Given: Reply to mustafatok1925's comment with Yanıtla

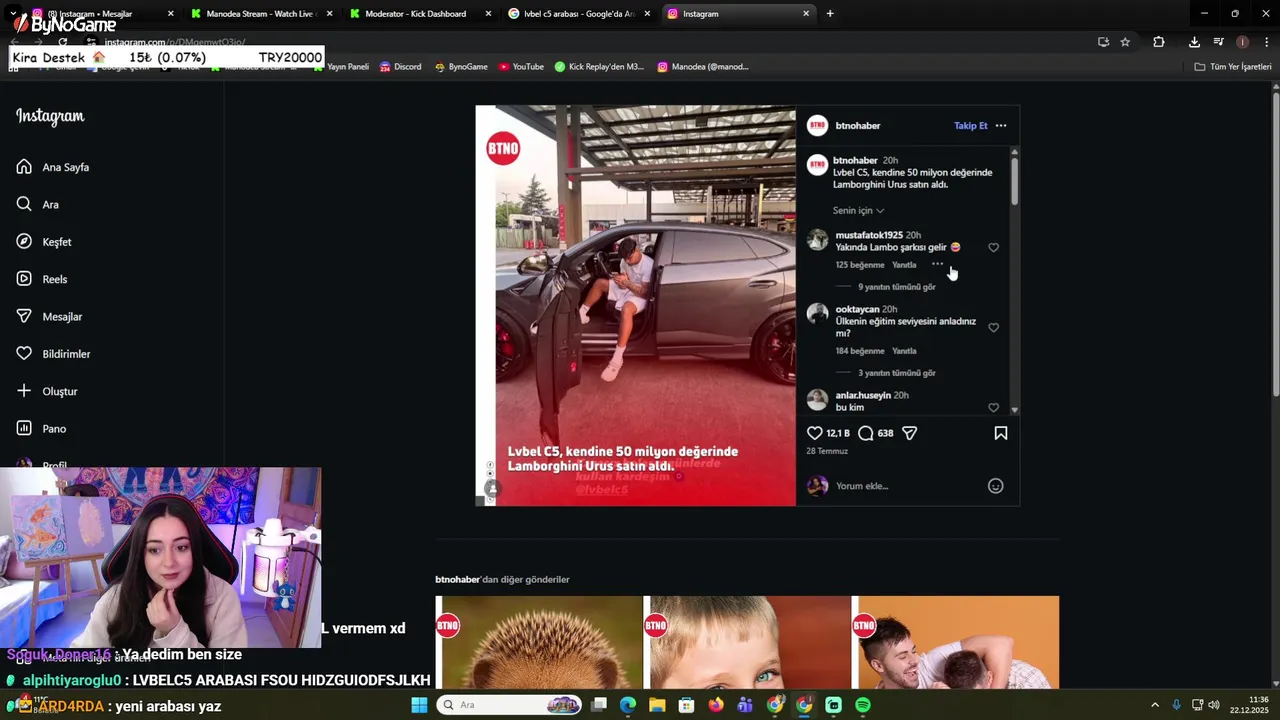Looking at the screenshot, I should (x=904, y=265).
